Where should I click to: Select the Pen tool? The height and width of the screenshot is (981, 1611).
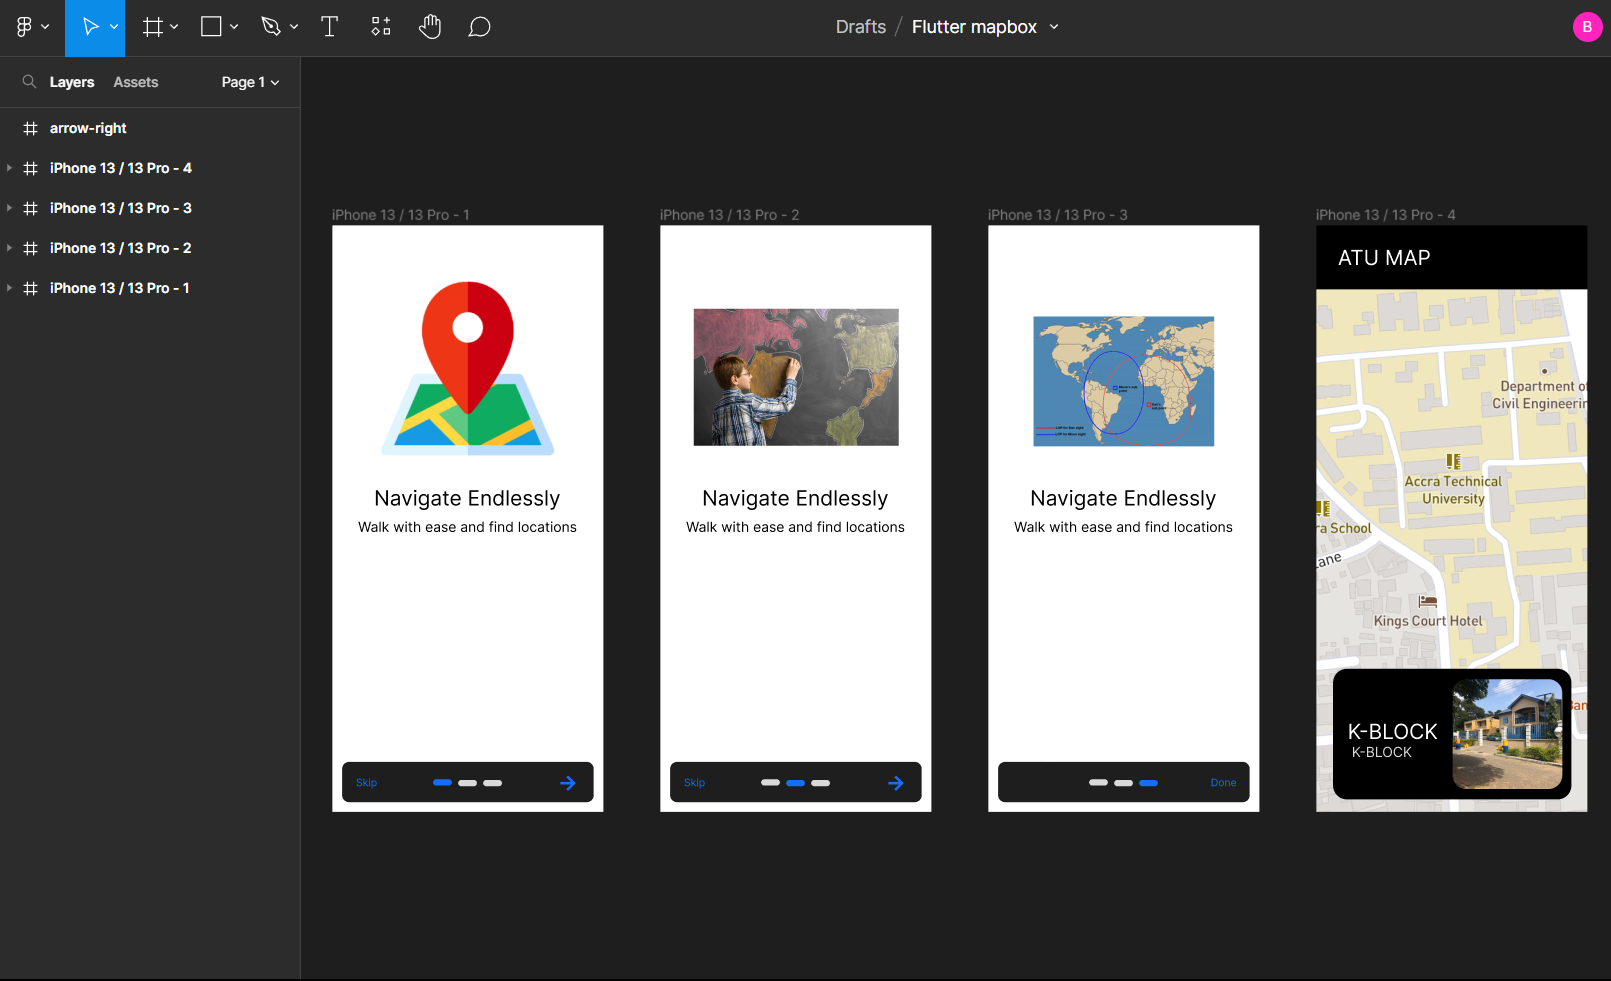tap(271, 27)
